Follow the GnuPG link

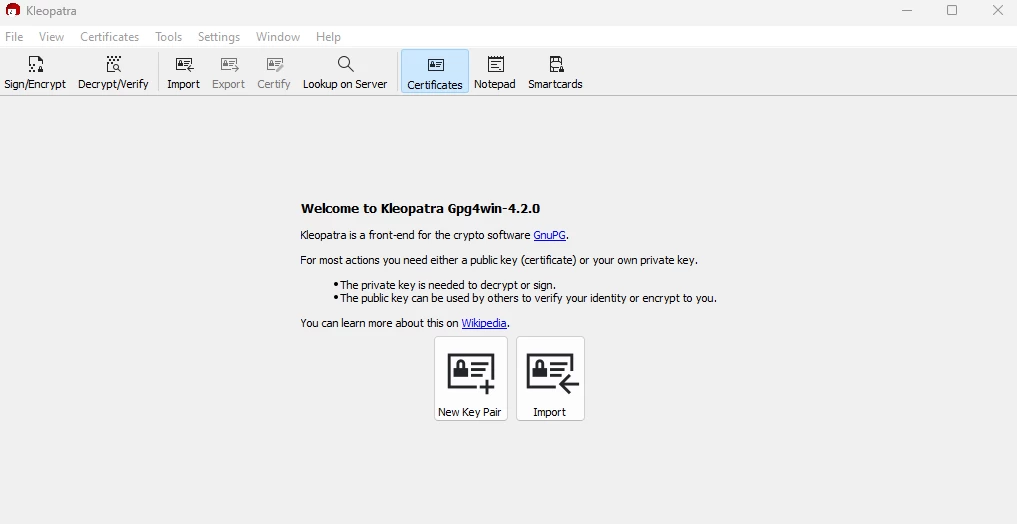tap(549, 235)
